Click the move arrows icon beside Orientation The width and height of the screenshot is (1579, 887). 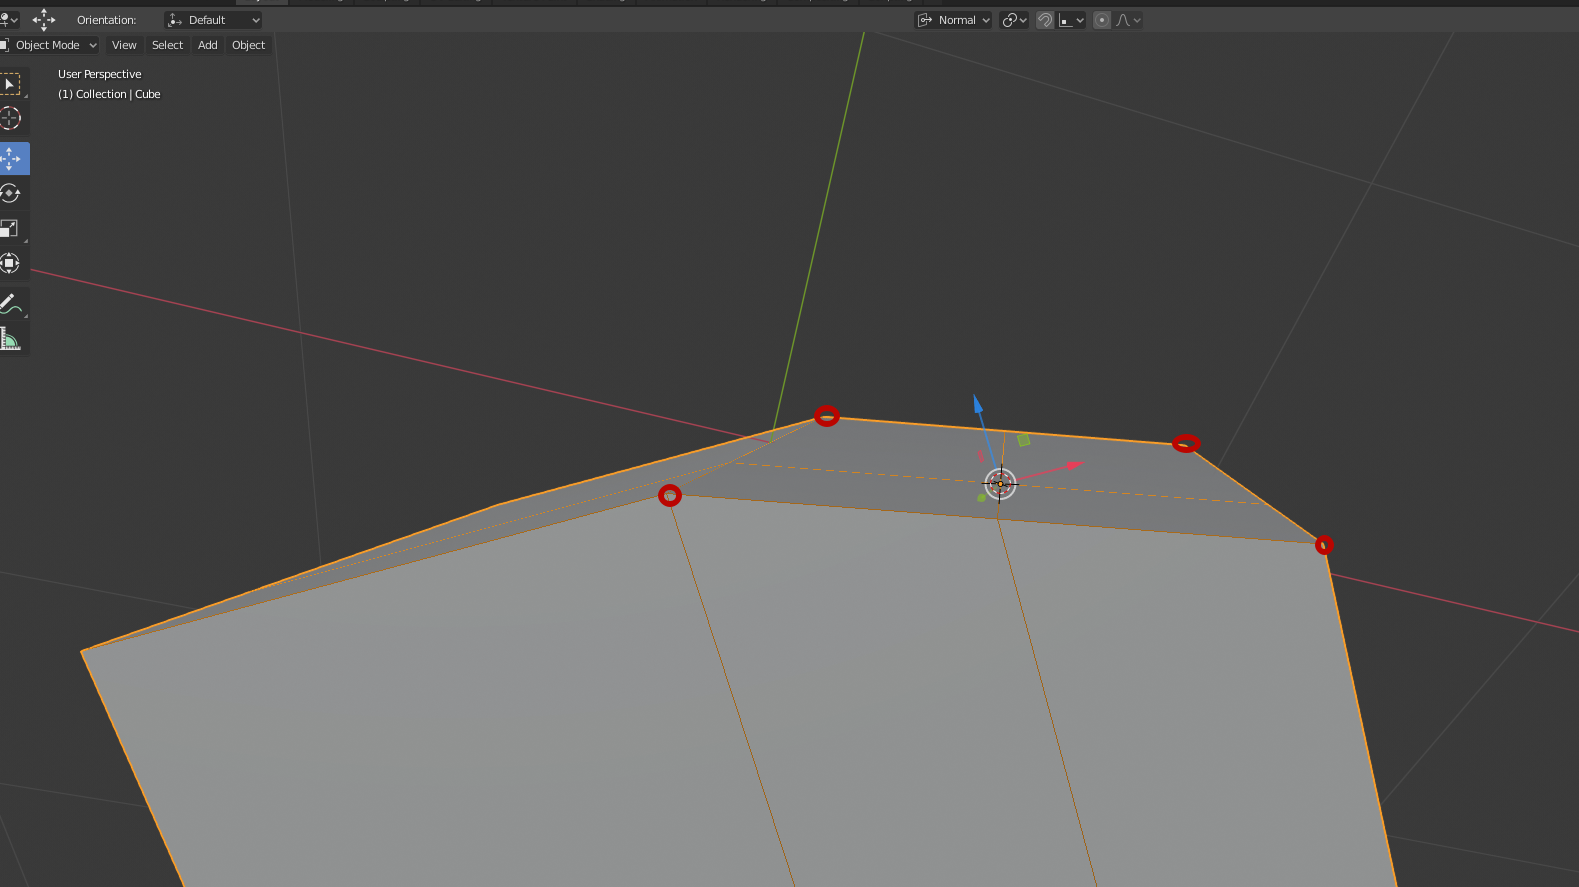[44, 20]
